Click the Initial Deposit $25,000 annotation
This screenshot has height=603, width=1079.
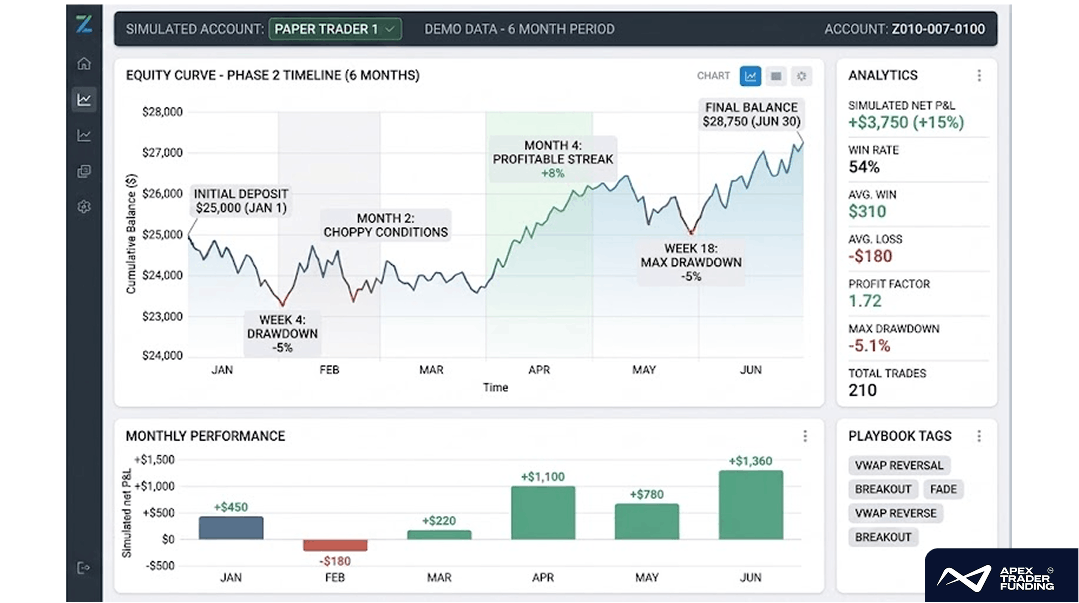(x=241, y=201)
